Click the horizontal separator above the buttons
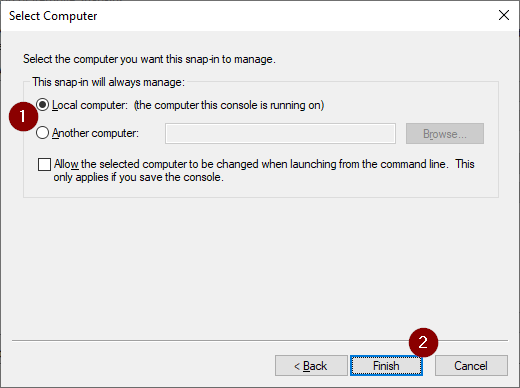This screenshot has height=388, width=520. [x=260, y=340]
